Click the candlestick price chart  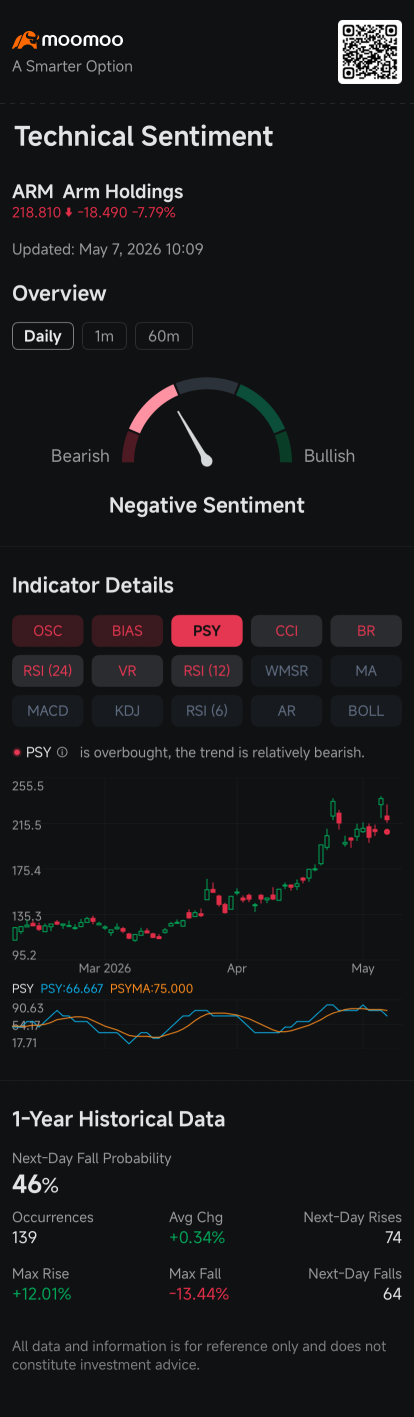click(207, 870)
